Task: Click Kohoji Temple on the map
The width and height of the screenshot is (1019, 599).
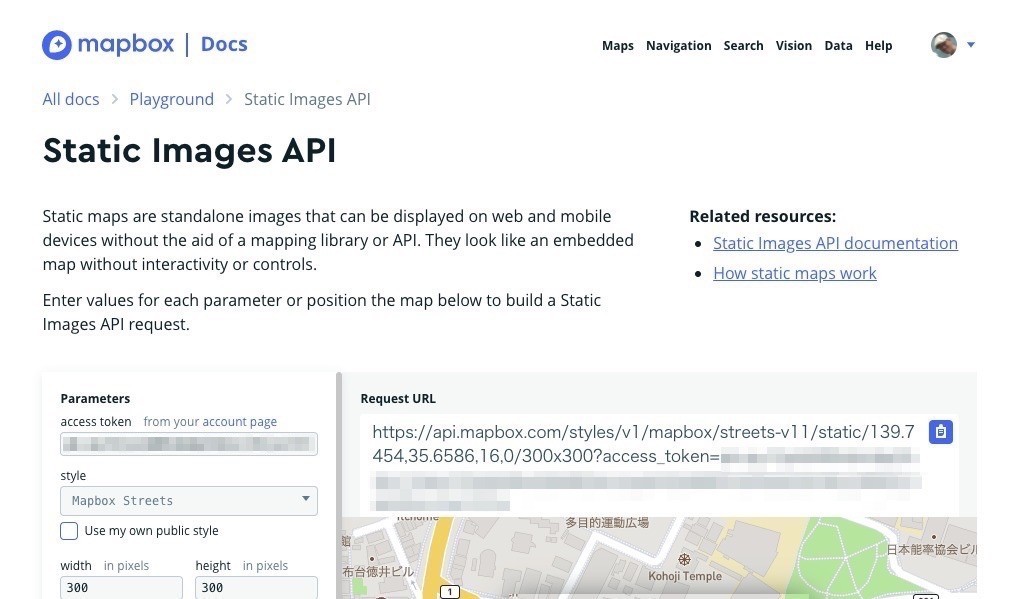Action: pyautogui.click(x=685, y=568)
